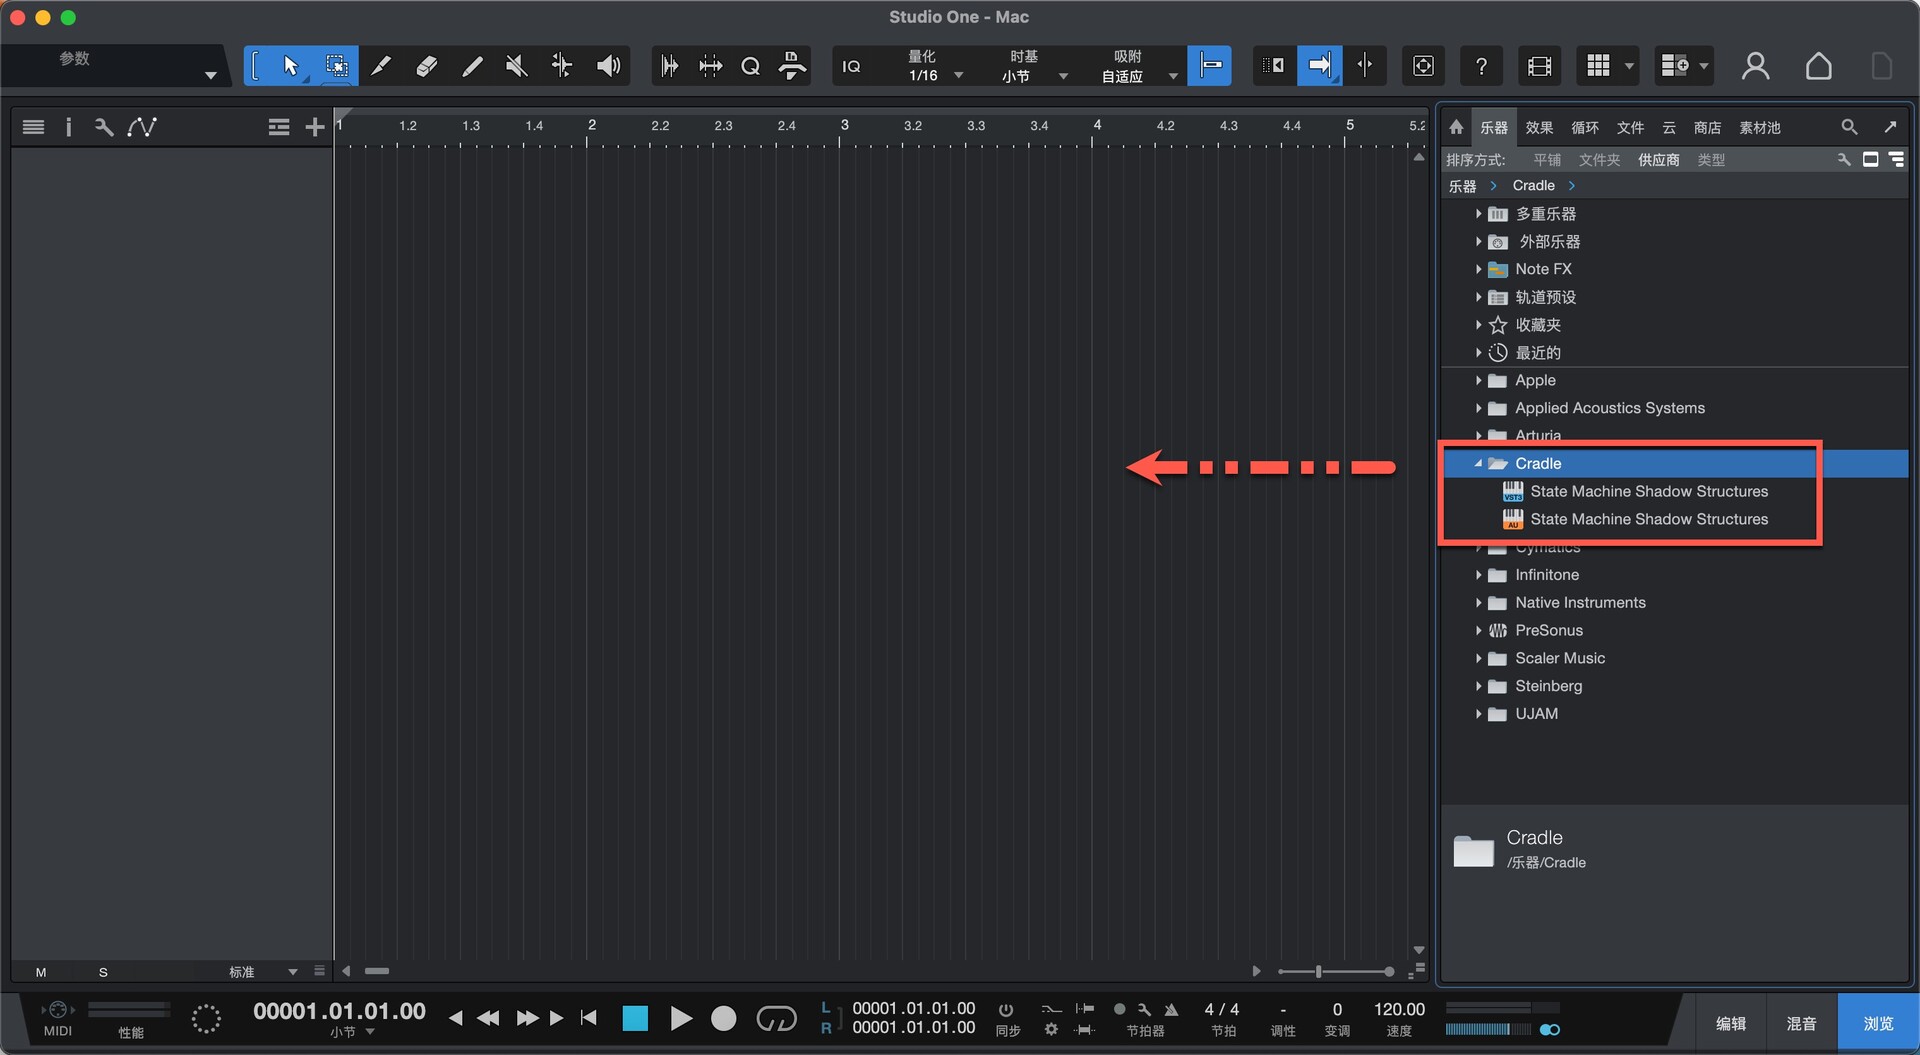This screenshot has width=1920, height=1055.
Task: Click the track list wrench icon
Action: coord(103,127)
